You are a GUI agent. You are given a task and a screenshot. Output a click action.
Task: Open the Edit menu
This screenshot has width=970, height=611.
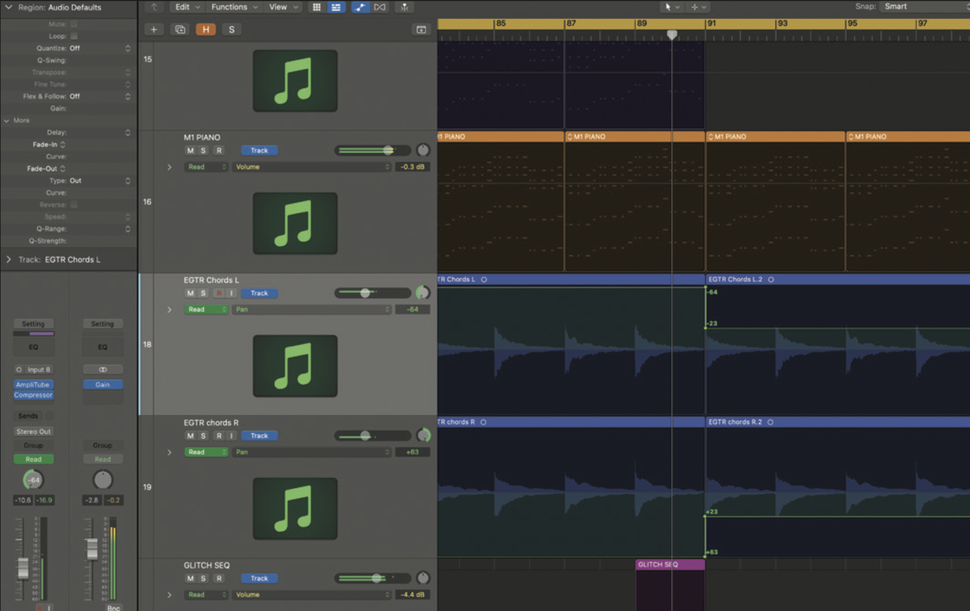pyautogui.click(x=183, y=6)
